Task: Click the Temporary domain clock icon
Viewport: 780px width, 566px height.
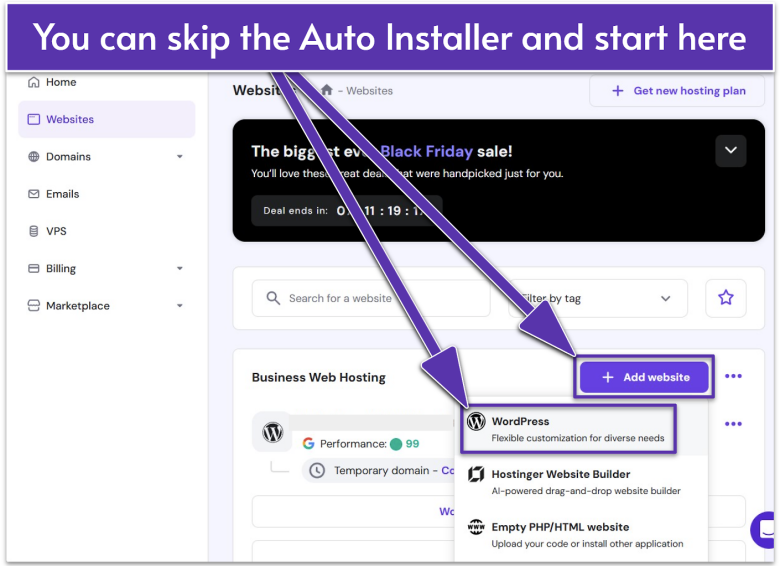Action: pyautogui.click(x=317, y=471)
